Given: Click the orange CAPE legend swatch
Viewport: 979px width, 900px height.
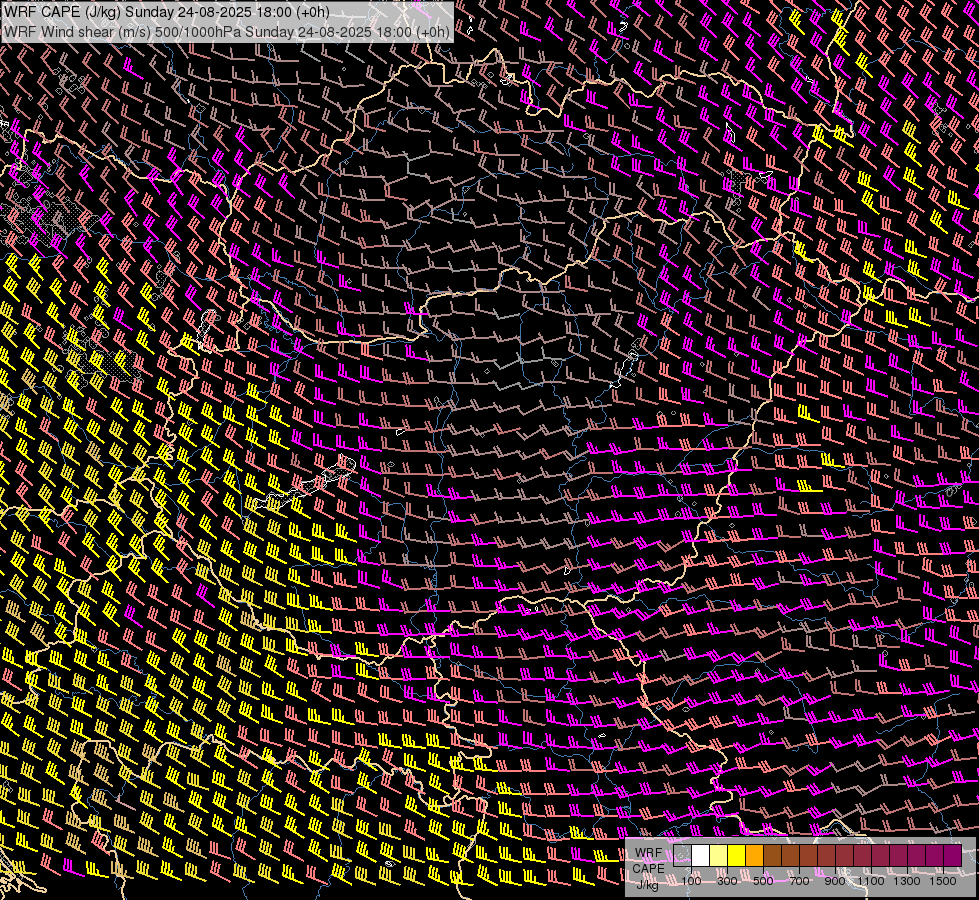Looking at the screenshot, I should click(754, 855).
